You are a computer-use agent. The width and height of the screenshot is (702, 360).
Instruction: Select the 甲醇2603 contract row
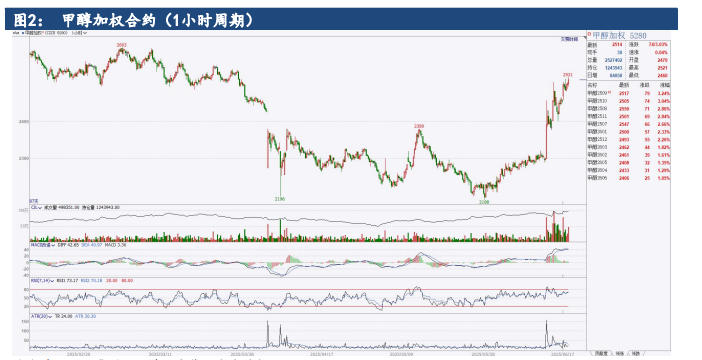pos(629,147)
